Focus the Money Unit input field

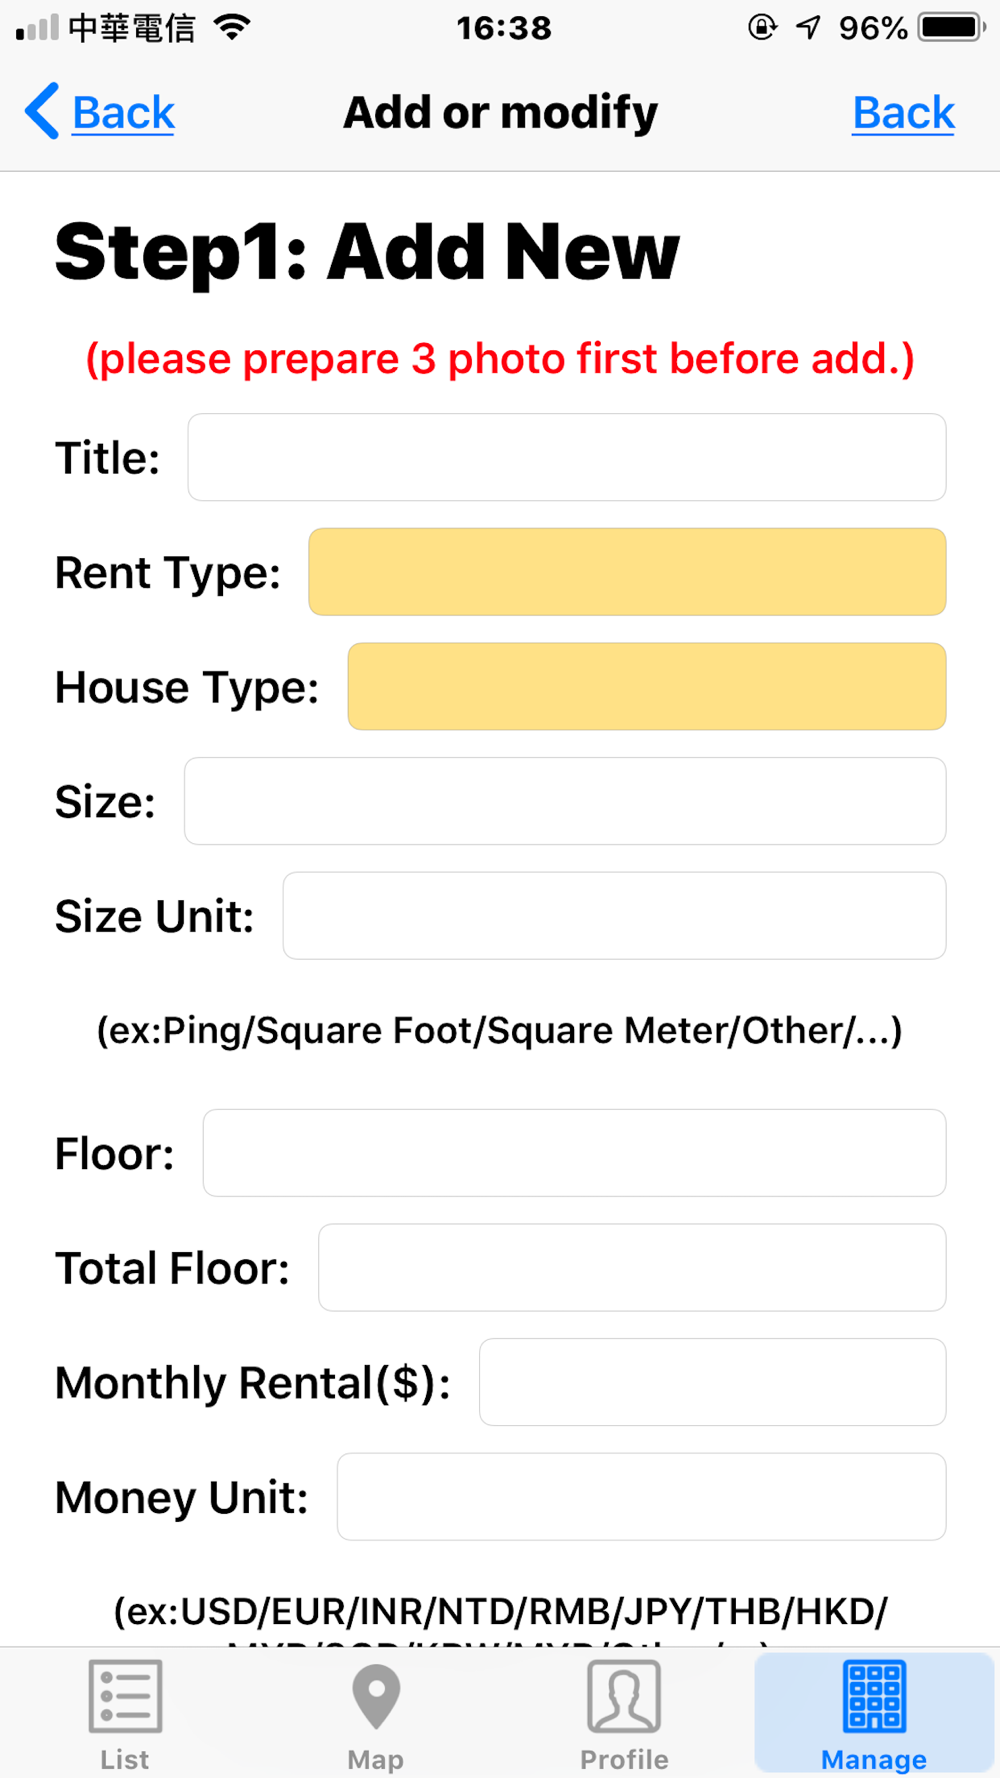[x=641, y=1496]
